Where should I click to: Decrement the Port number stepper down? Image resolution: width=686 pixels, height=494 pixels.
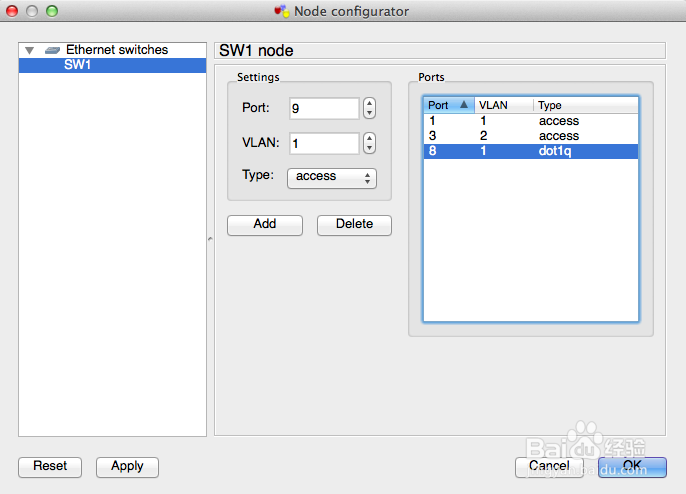[x=370, y=113]
